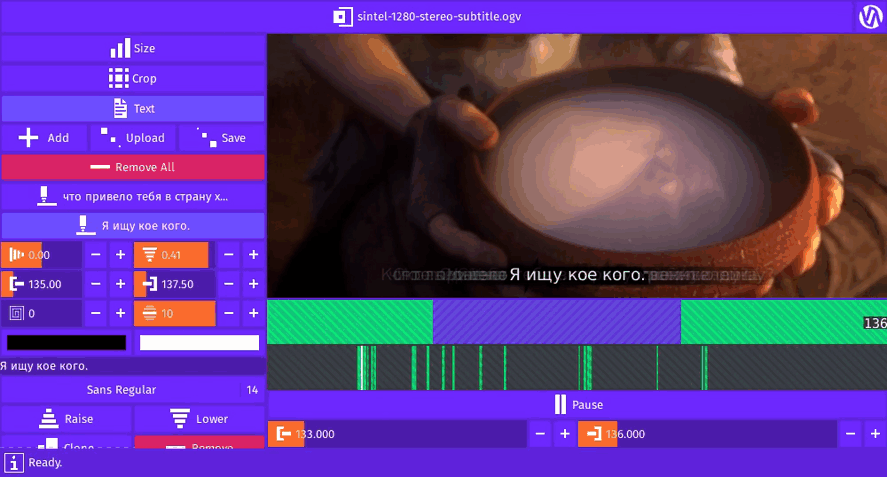Click the subtitle text entry "Я ищу кое кого."
Viewport: 887px width, 477px height.
pyautogui.click(x=133, y=366)
